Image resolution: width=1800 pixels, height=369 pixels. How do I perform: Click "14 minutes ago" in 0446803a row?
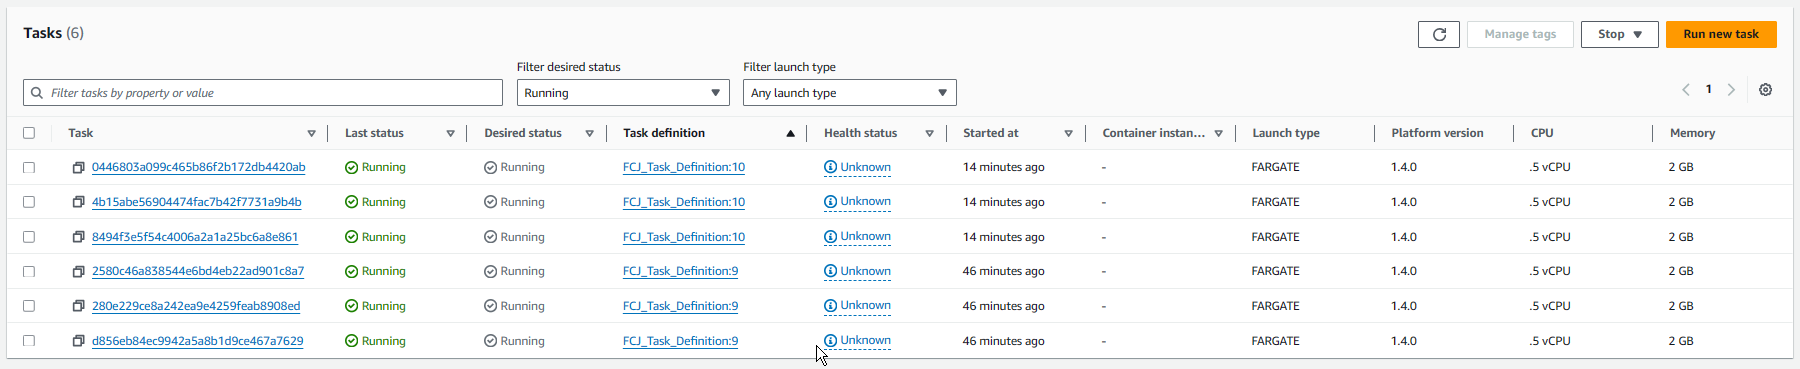1004,168
